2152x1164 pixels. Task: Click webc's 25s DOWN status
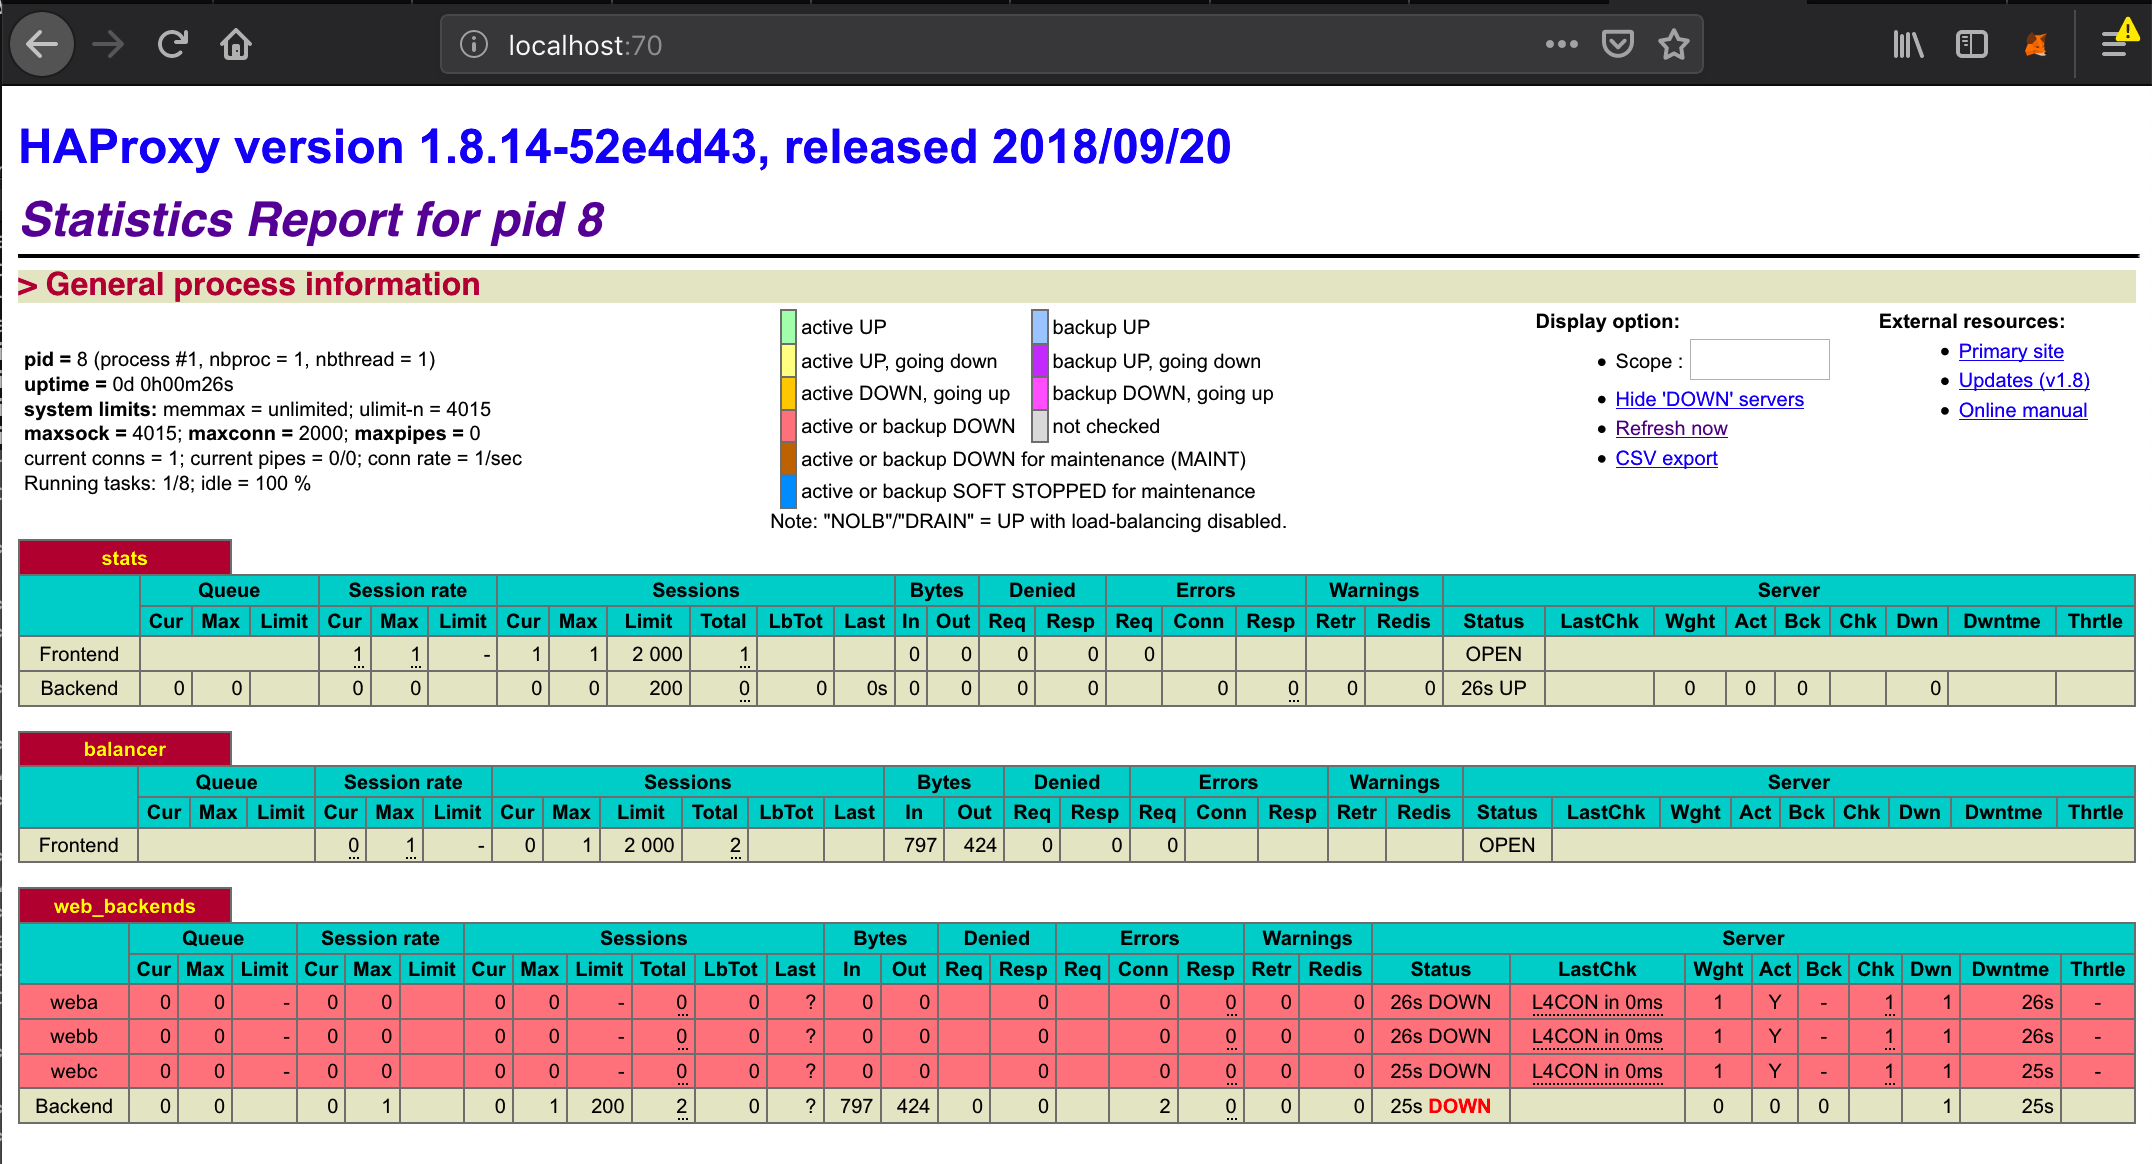[x=1440, y=1071]
